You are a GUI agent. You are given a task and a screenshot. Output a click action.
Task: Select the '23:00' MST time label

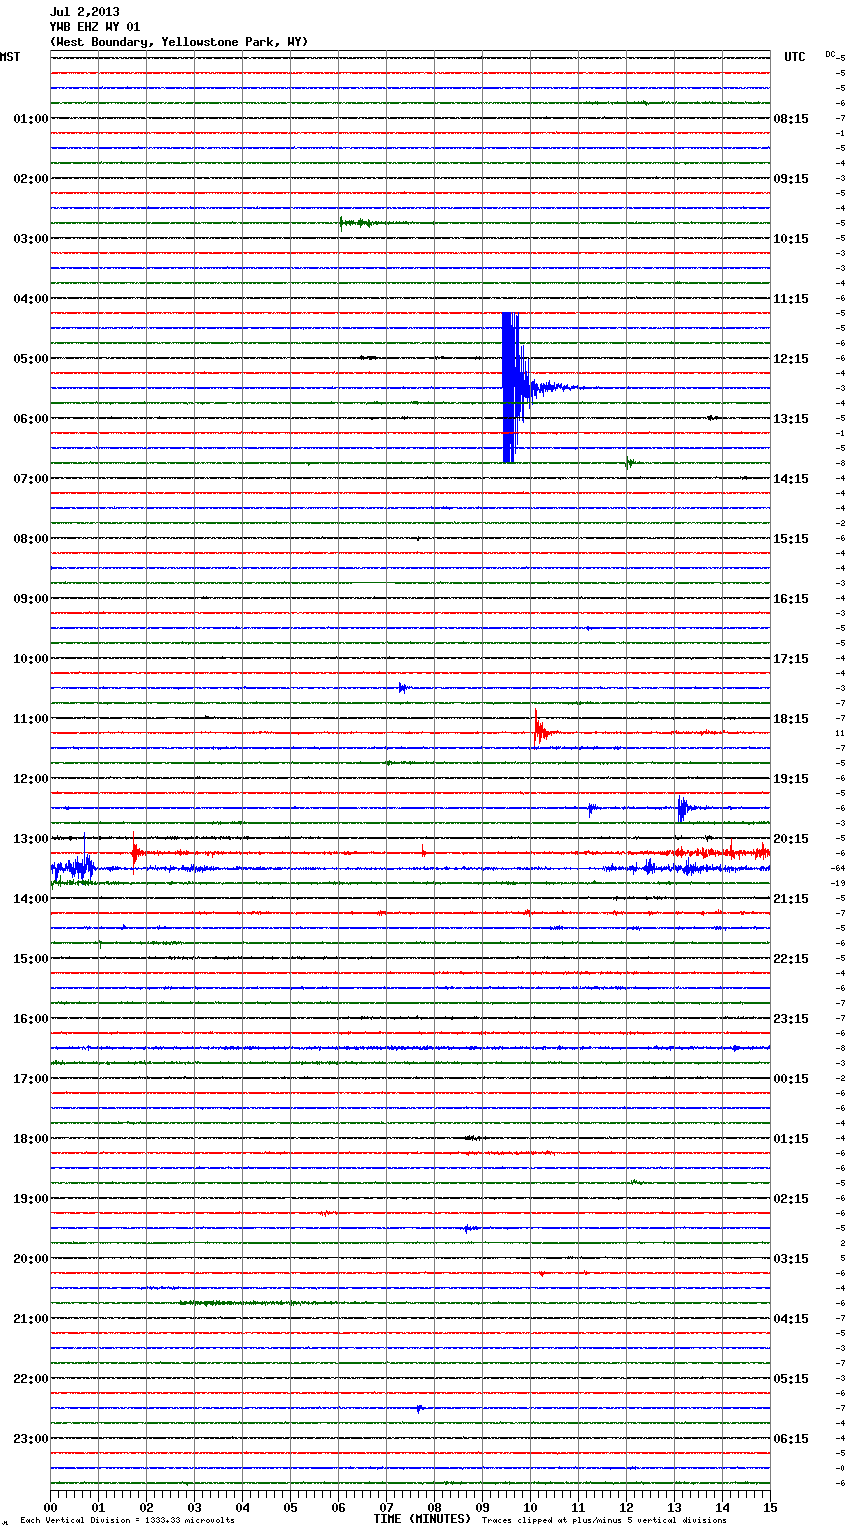tap(30, 1439)
